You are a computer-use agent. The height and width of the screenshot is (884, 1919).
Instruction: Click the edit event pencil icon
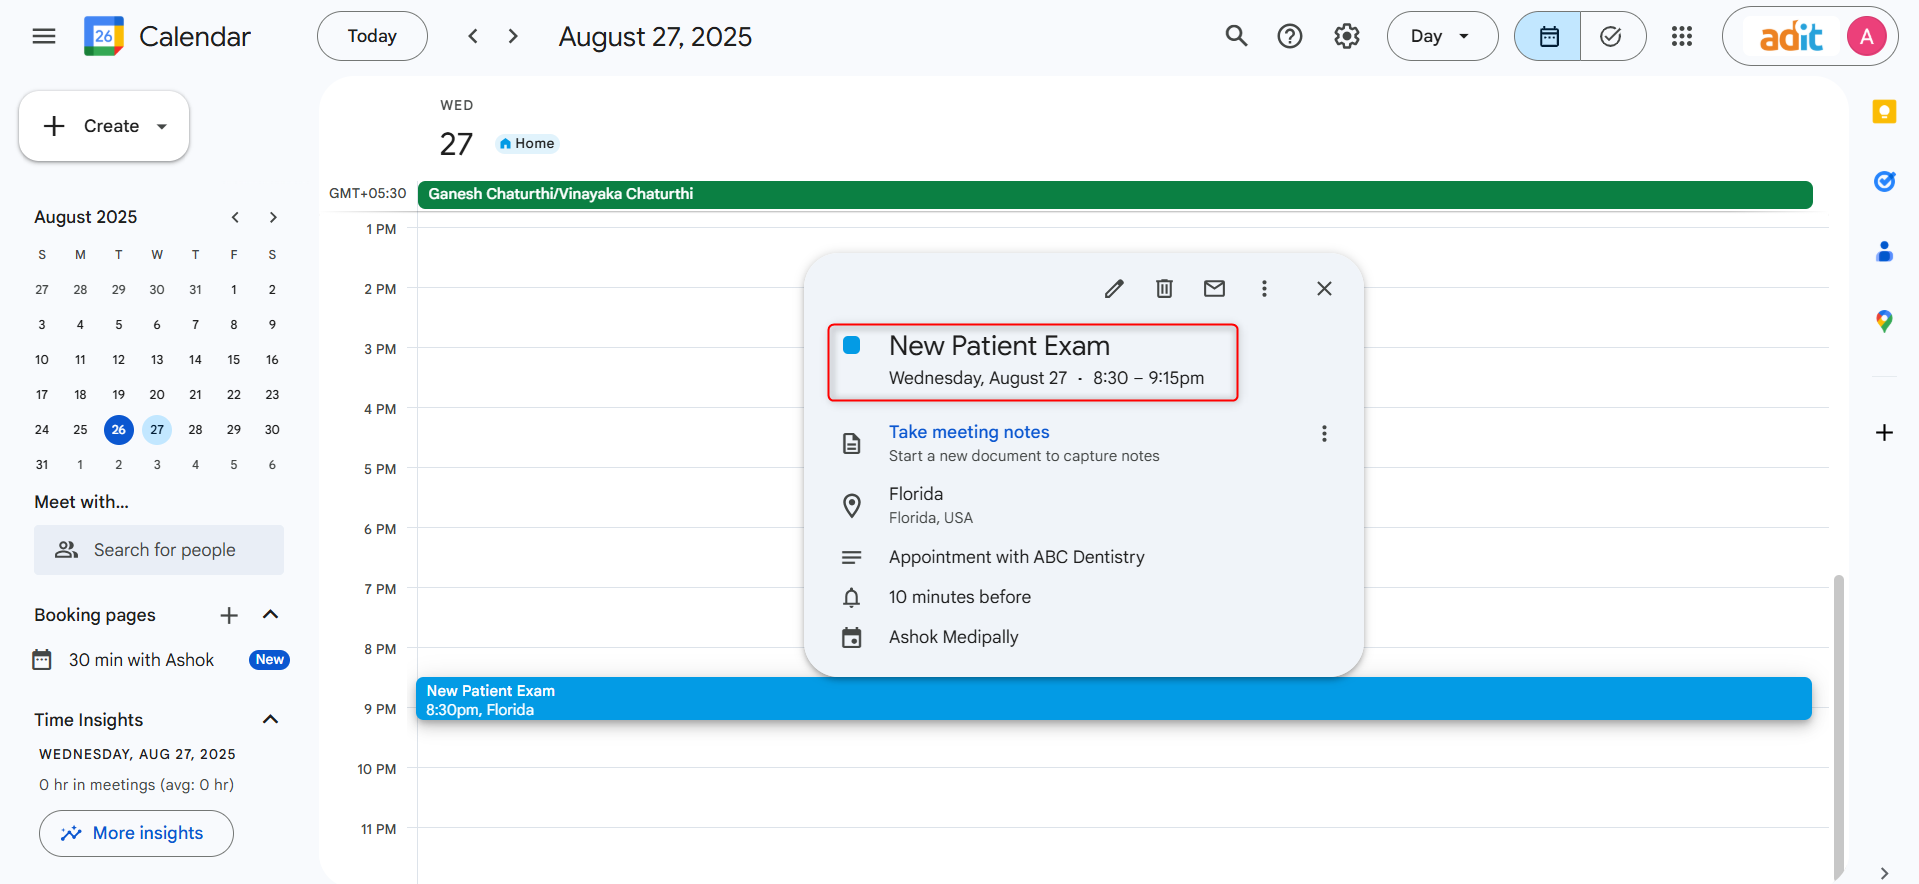[x=1114, y=289]
